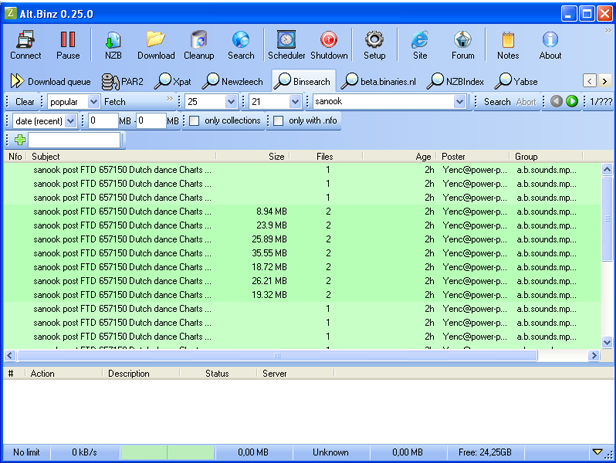Go to previous results page grey arrow
This screenshot has height=463, width=616.
tap(556, 101)
